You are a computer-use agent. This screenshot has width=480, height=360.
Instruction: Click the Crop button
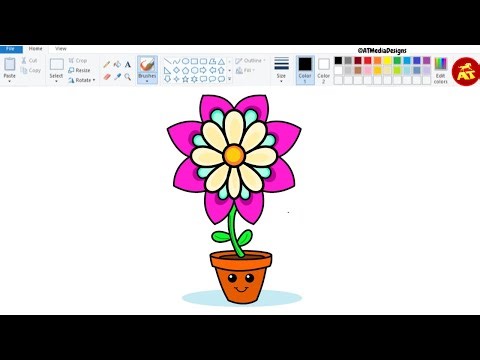tap(78, 60)
